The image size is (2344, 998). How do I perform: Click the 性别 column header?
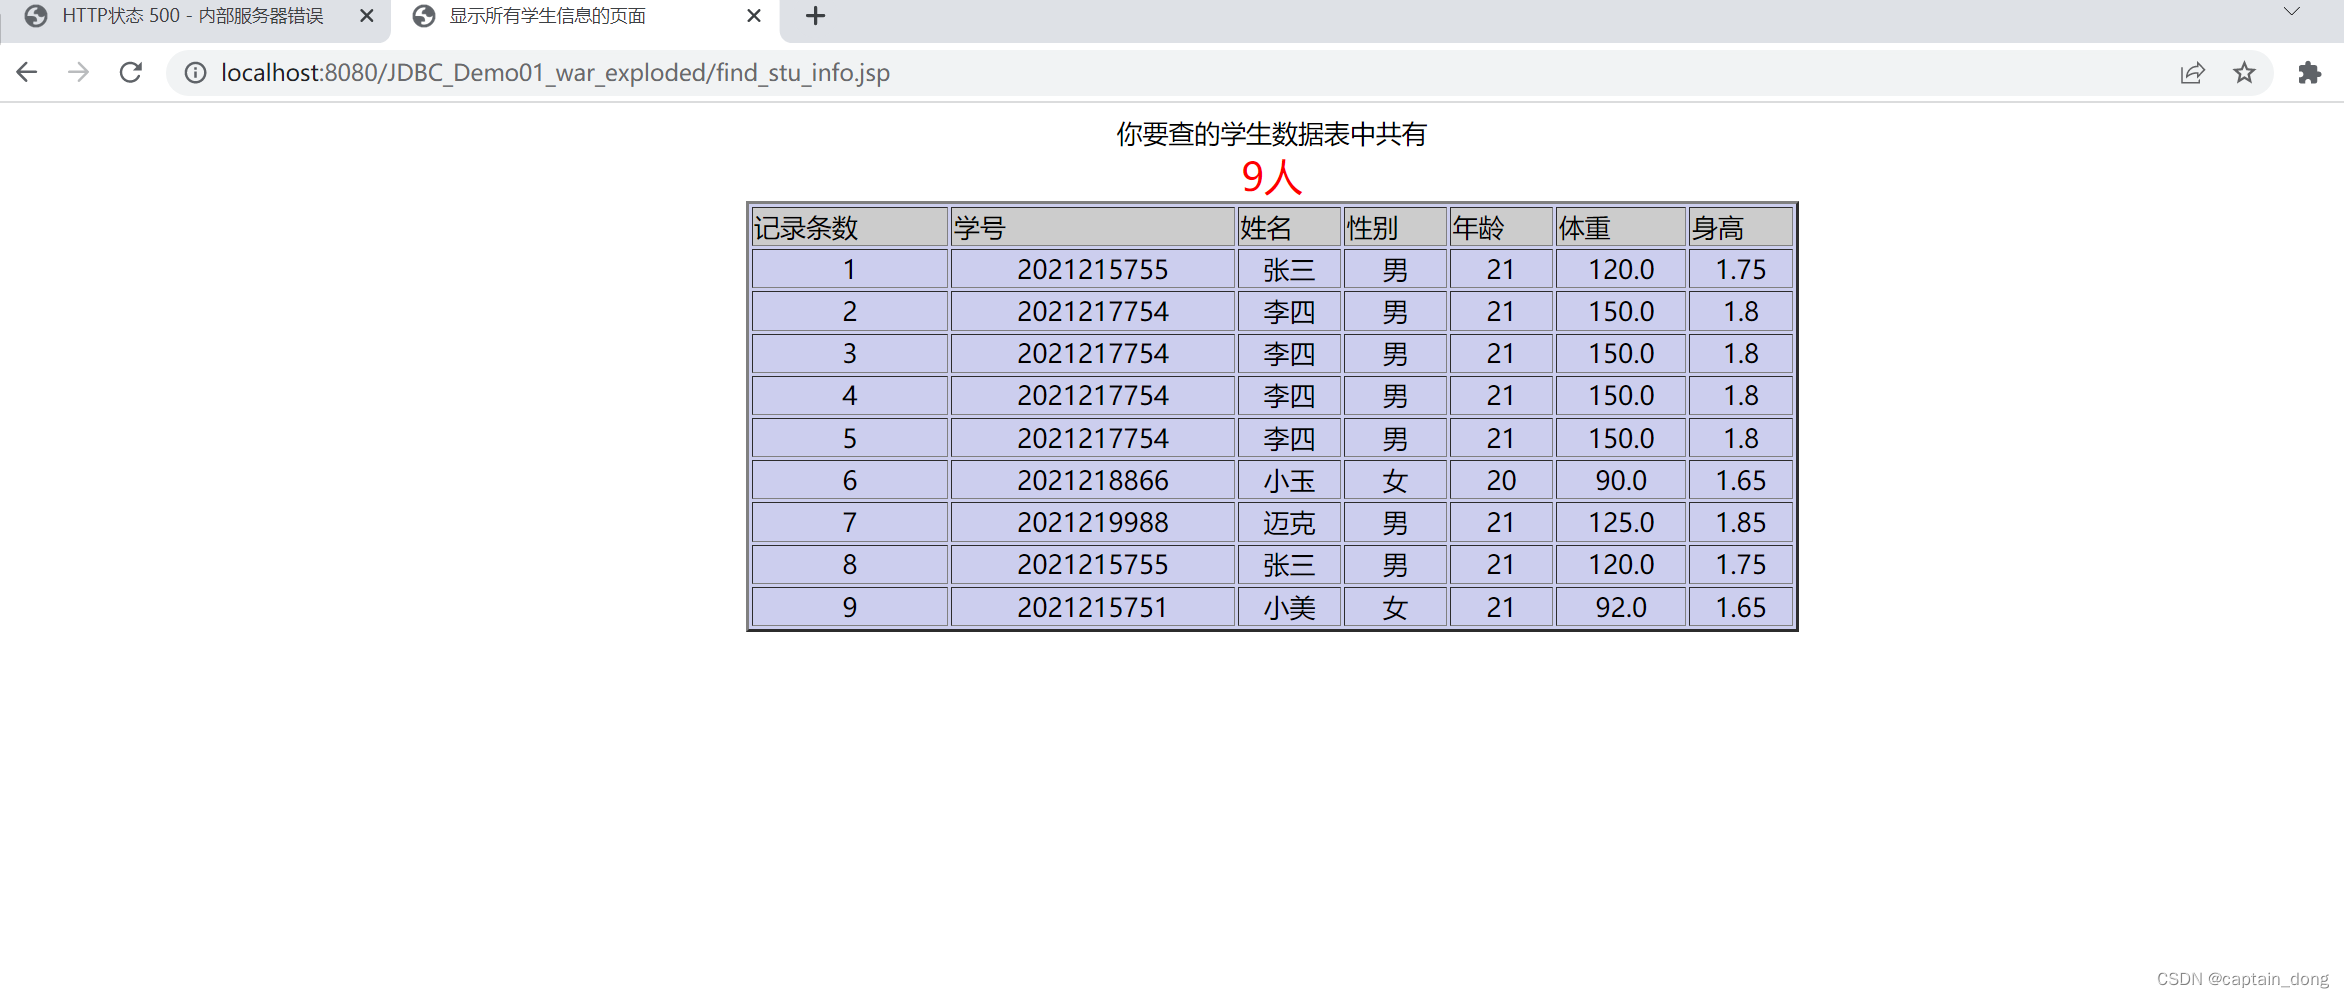point(1395,227)
